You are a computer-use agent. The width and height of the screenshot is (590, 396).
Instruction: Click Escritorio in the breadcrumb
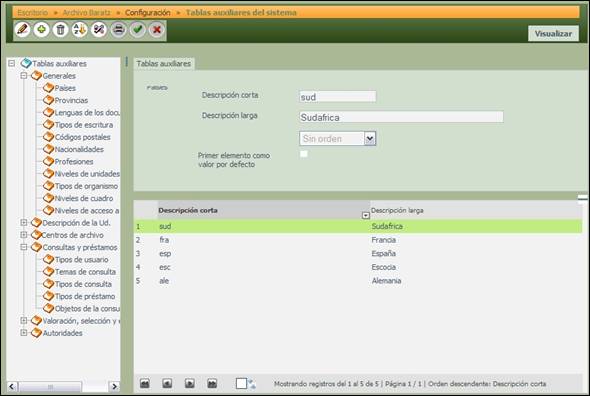33,12
